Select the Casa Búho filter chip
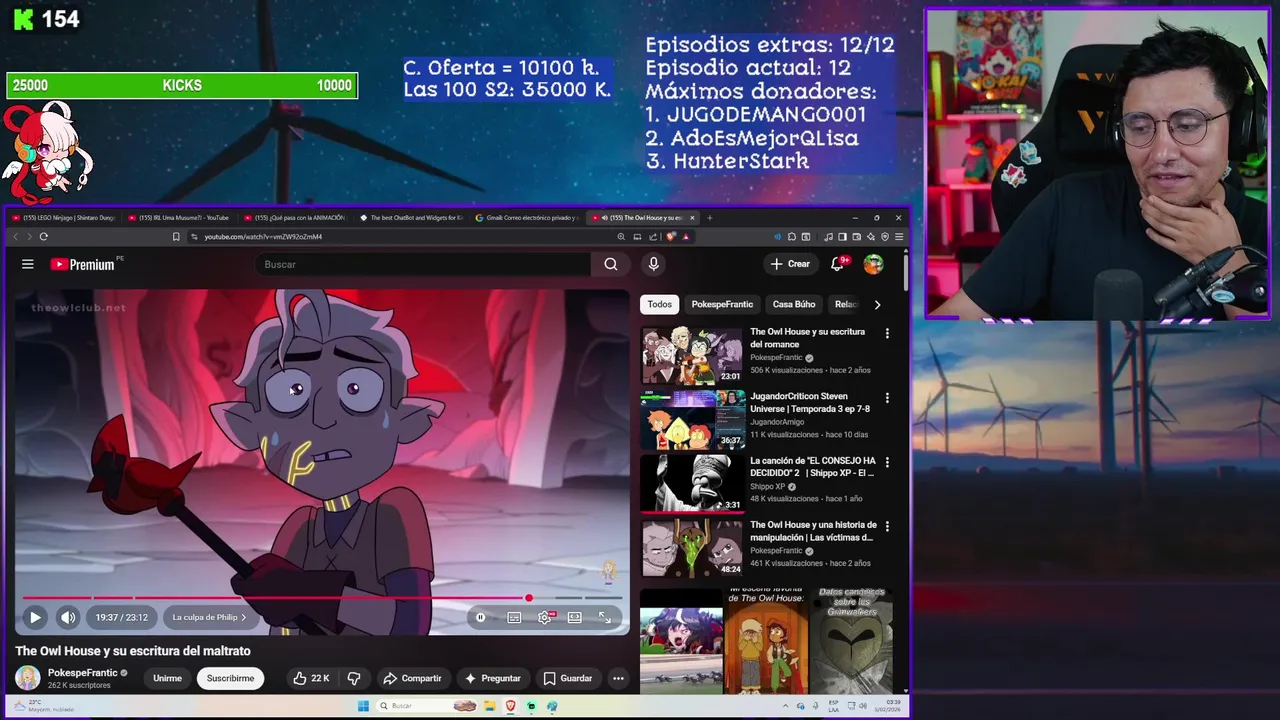The height and width of the screenshot is (720, 1280). click(x=794, y=304)
